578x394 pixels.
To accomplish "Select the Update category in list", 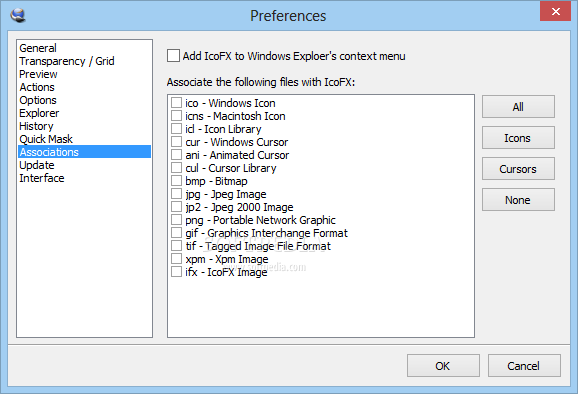I will tap(37, 165).
